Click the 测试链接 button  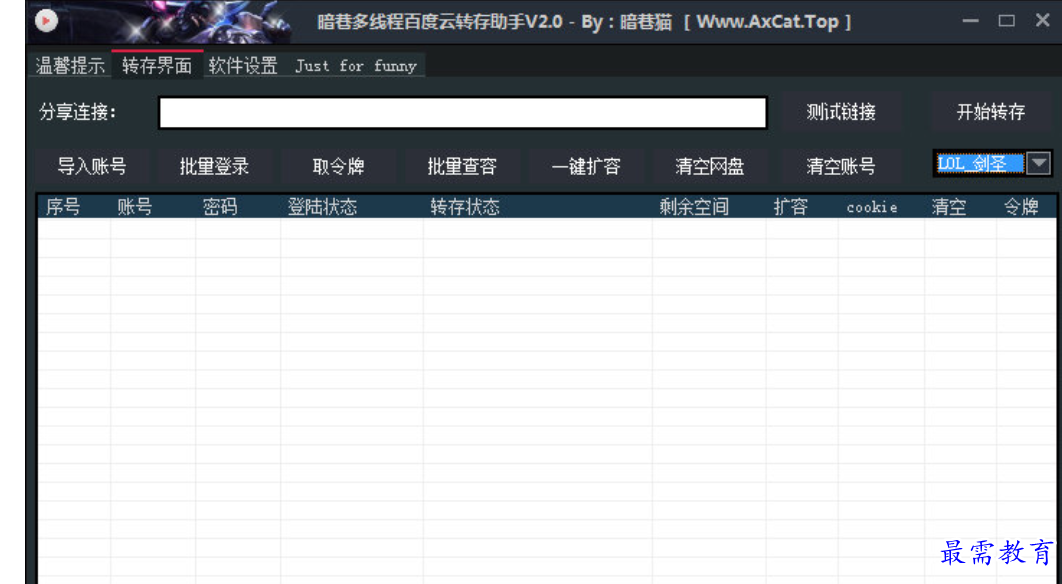click(x=841, y=112)
